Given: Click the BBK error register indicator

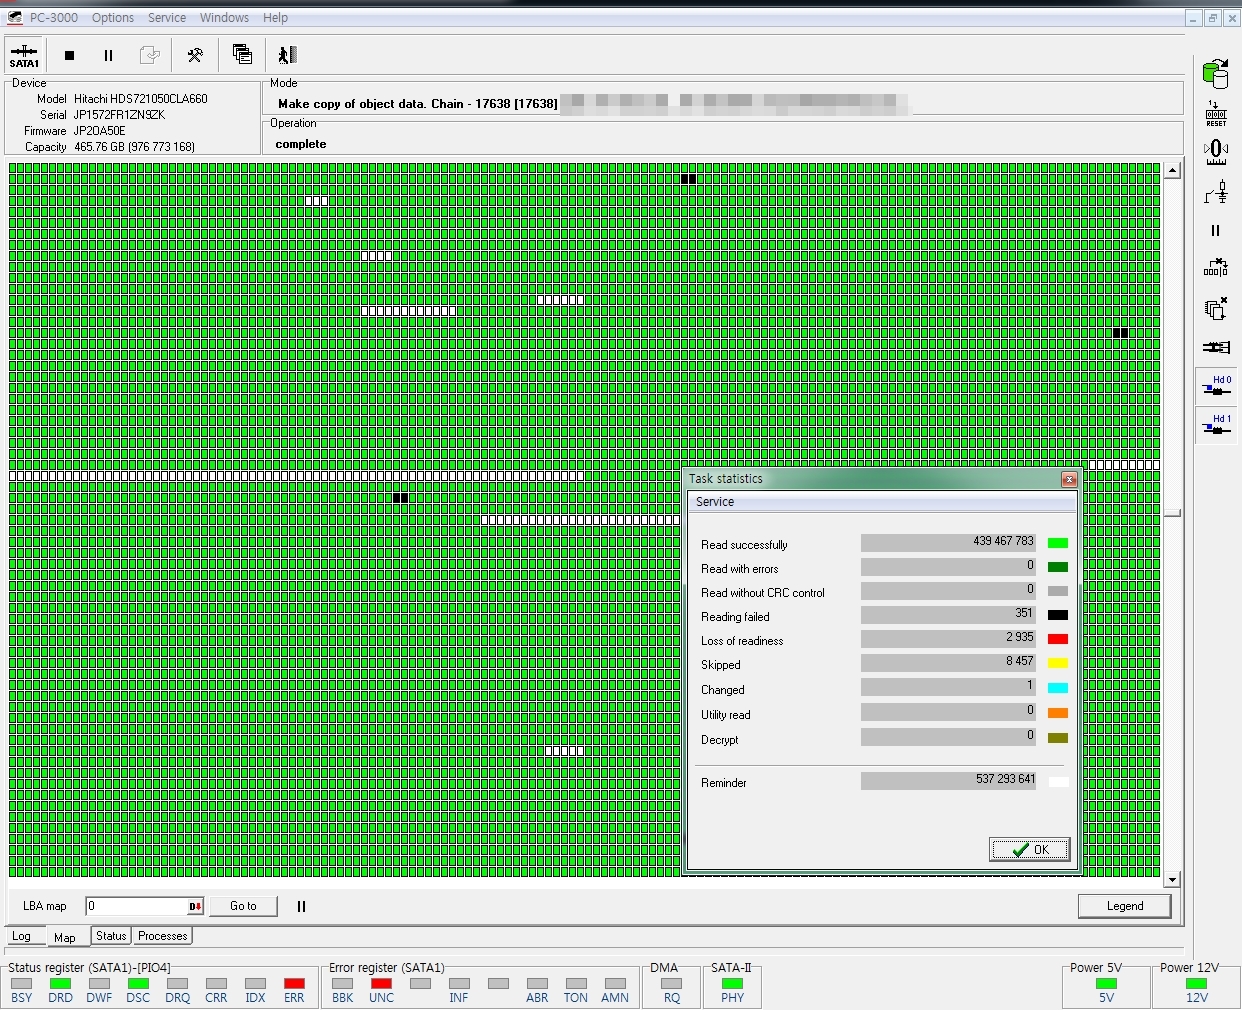Looking at the screenshot, I should click(x=342, y=984).
